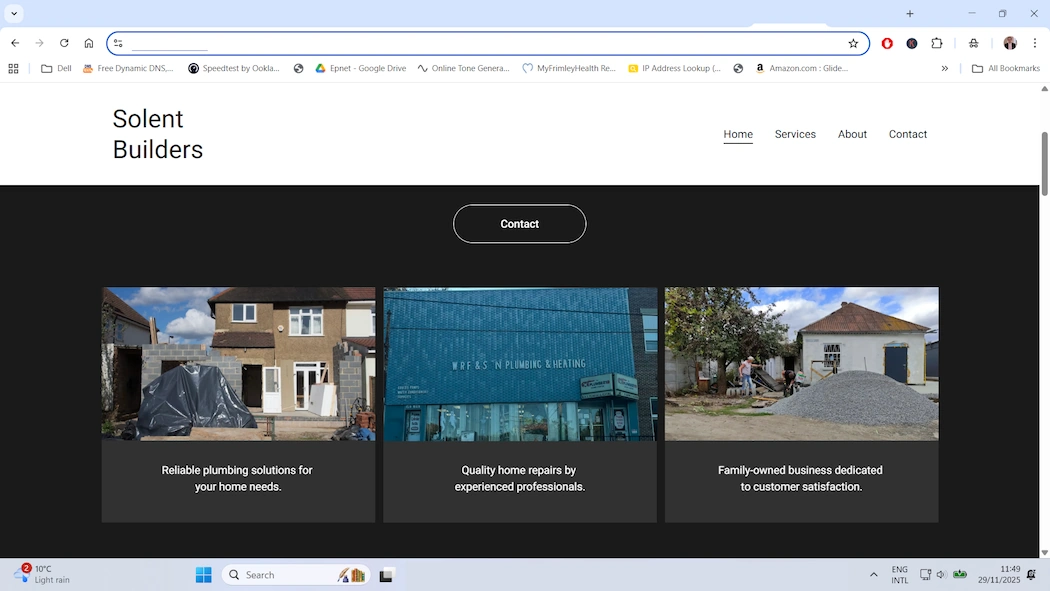1050x591 pixels.
Task: Reload the page using the refresh icon
Action: [x=63, y=43]
